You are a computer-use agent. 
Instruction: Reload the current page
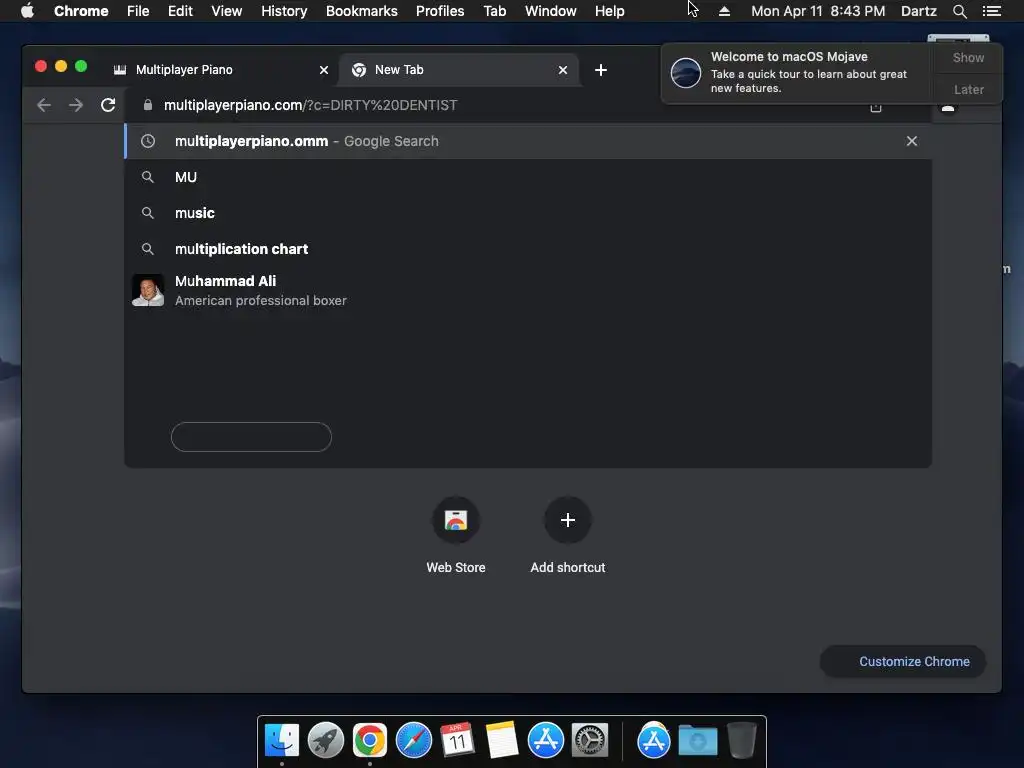[x=108, y=105]
